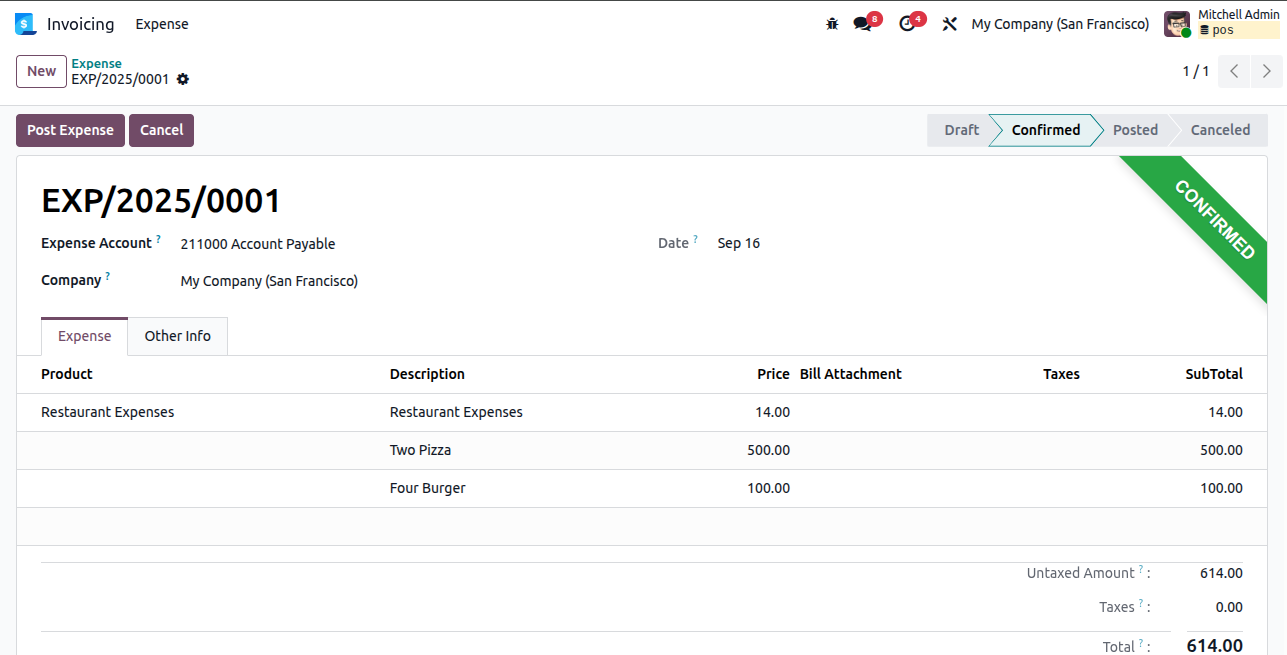Click help mark next to Date label
1287x655 pixels.
point(695,239)
